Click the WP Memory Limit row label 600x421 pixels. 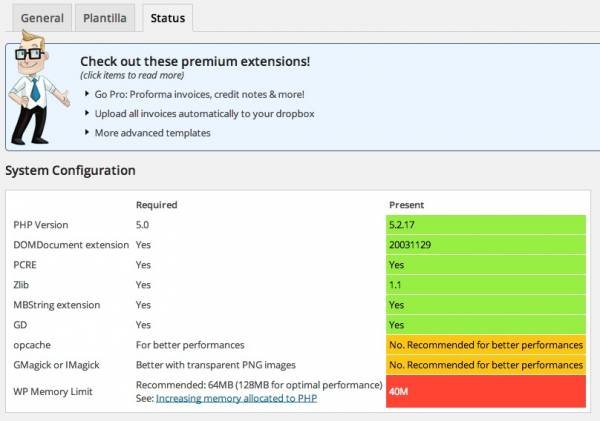pos(53,392)
